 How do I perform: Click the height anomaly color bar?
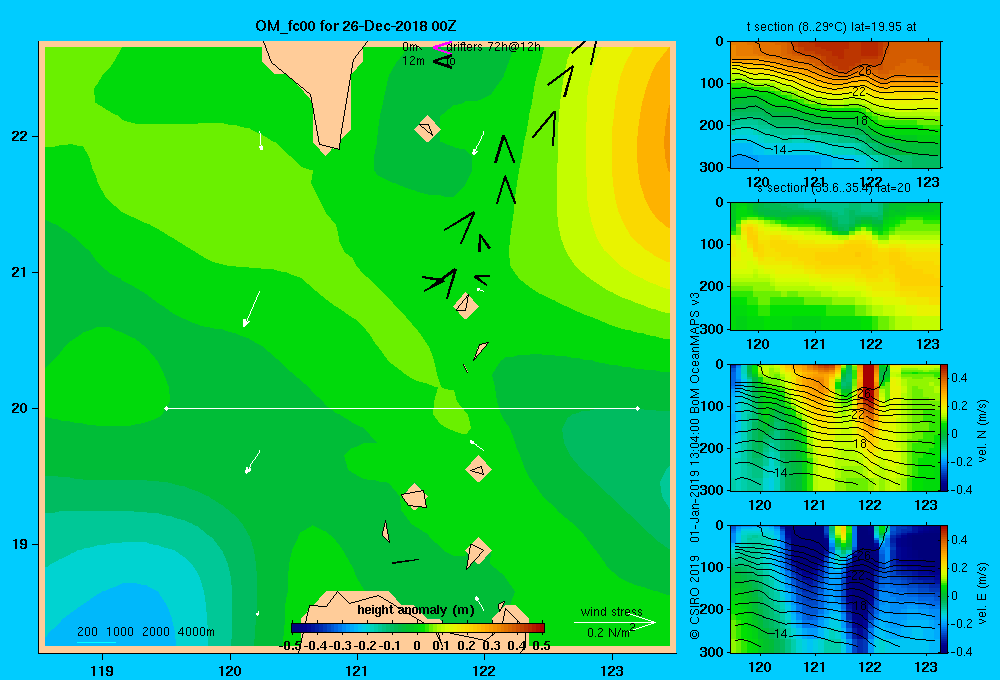point(418,628)
